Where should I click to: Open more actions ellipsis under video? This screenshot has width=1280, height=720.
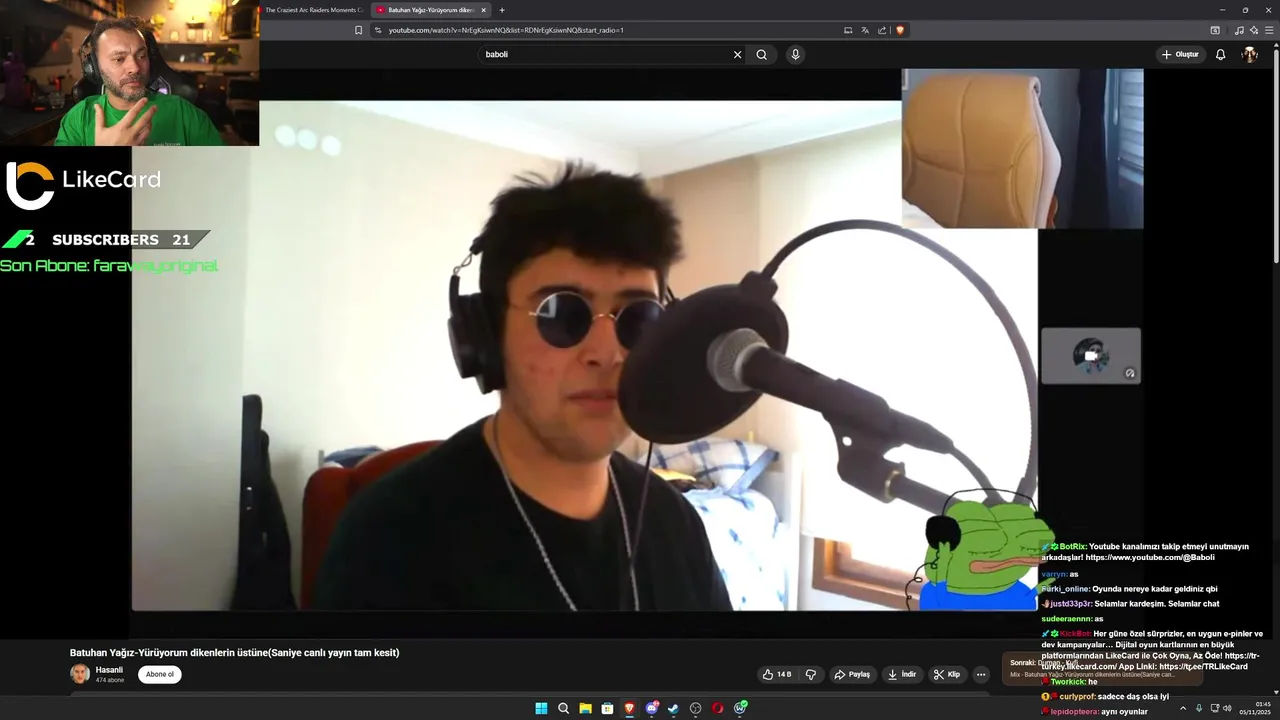(x=981, y=674)
